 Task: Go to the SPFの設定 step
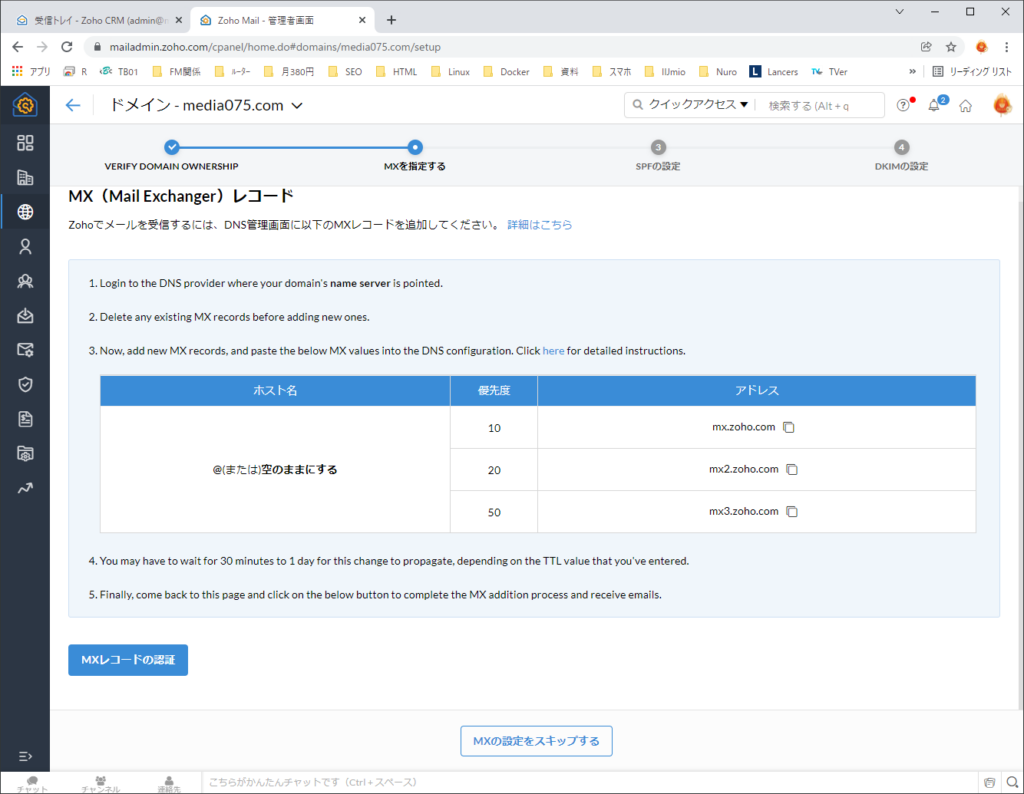(x=658, y=155)
